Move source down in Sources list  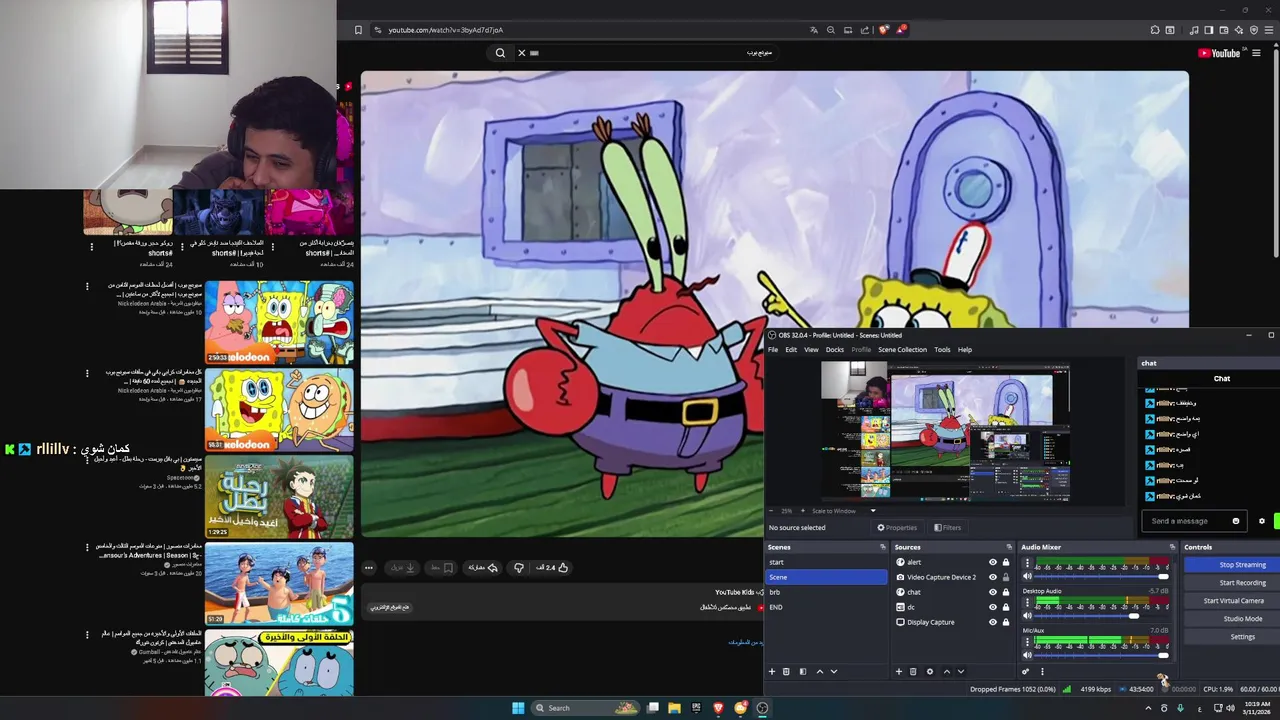(x=961, y=672)
